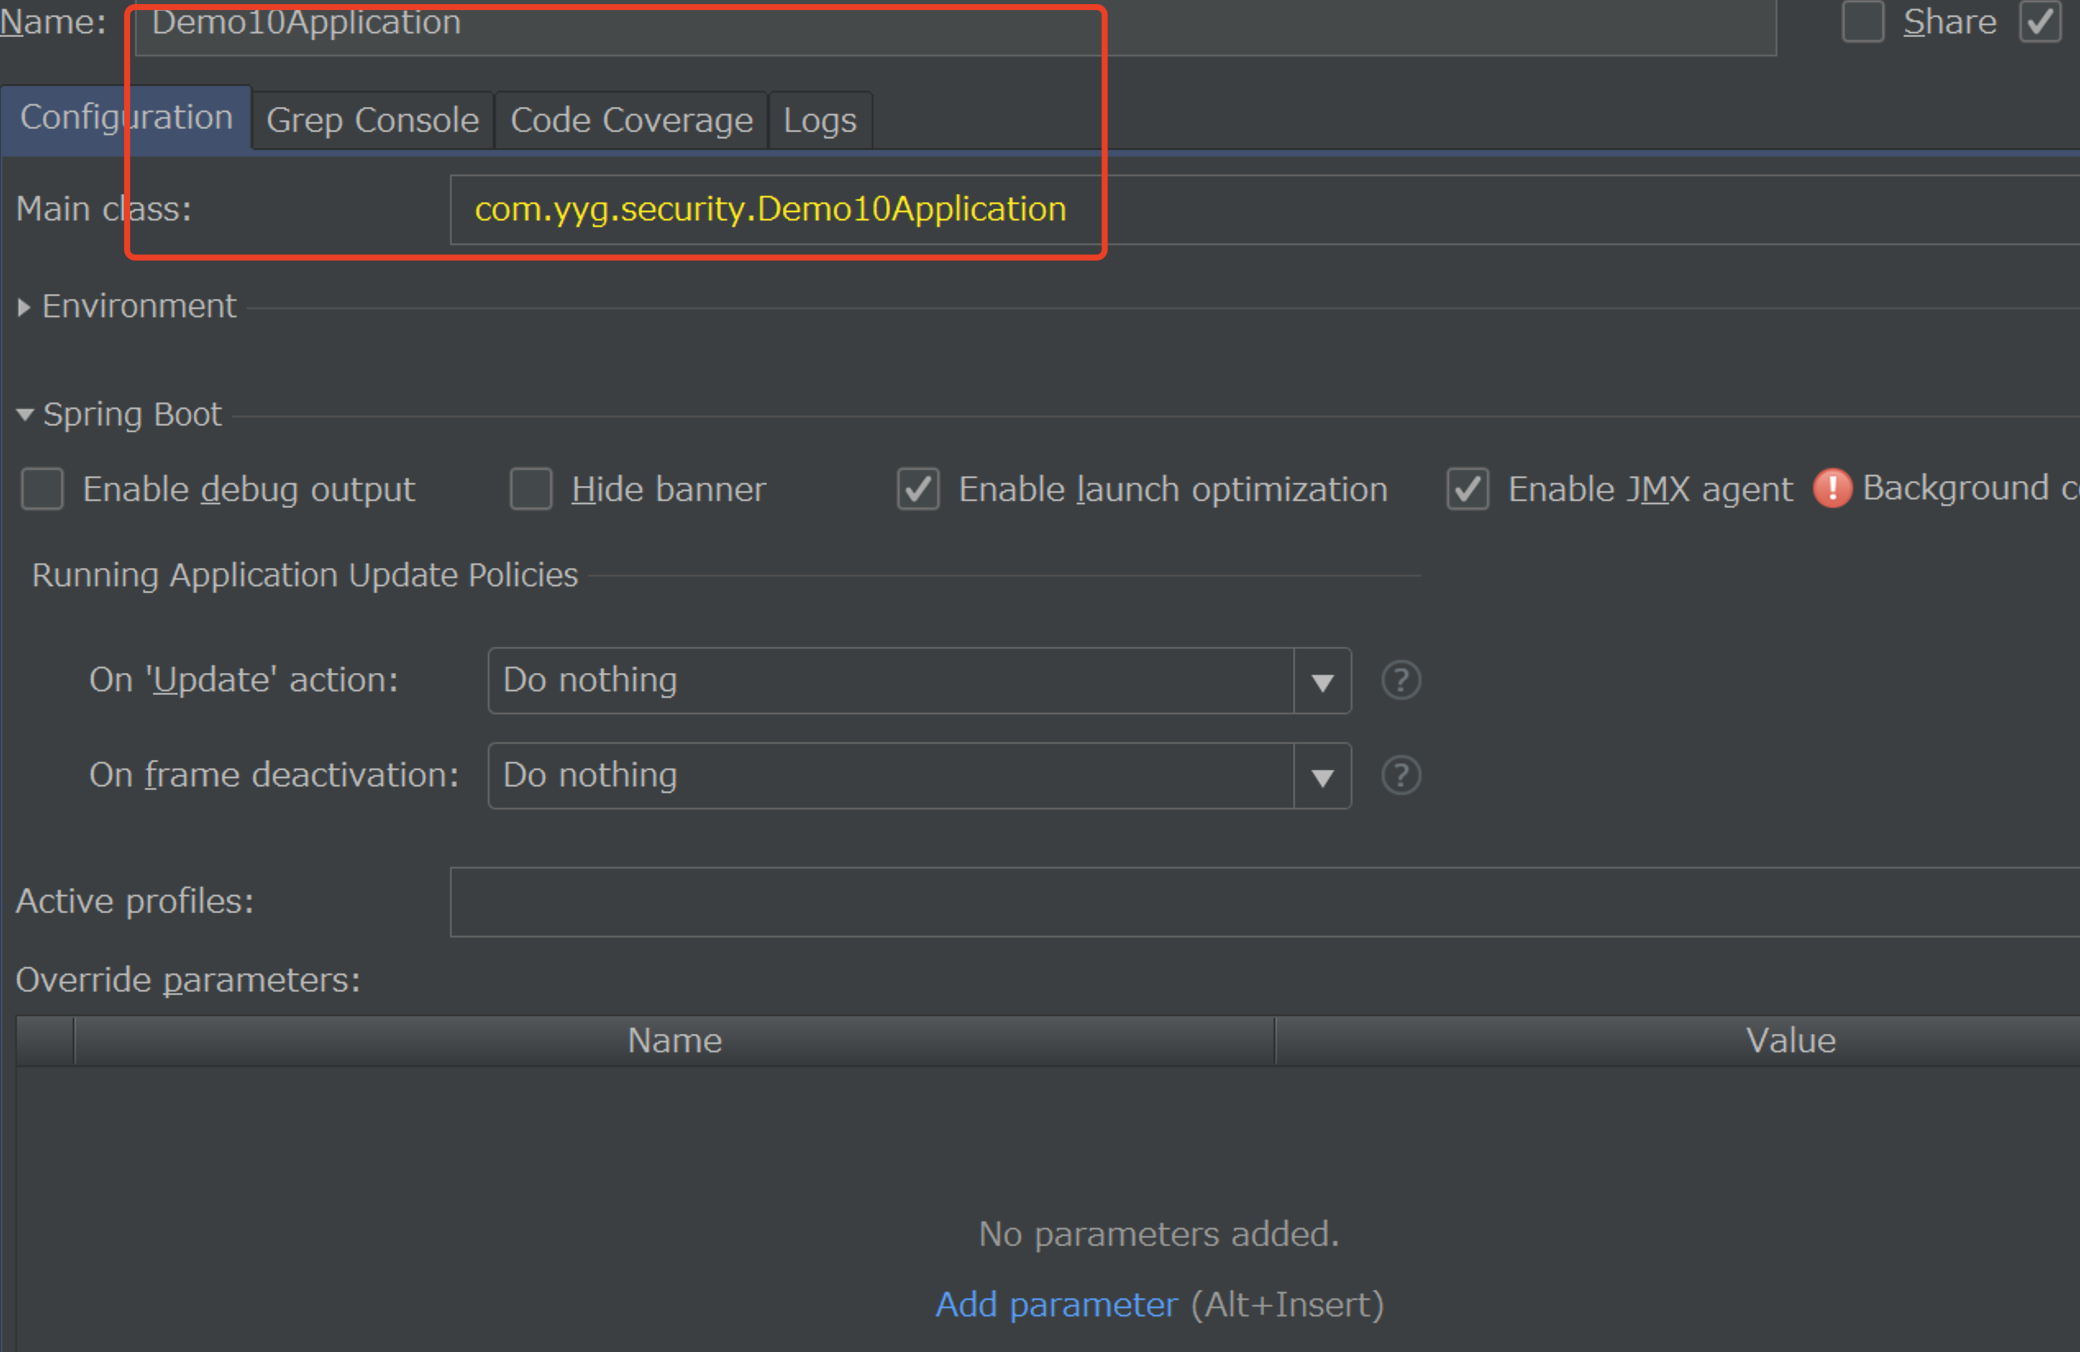Untick Enable launch optimization

coord(918,489)
